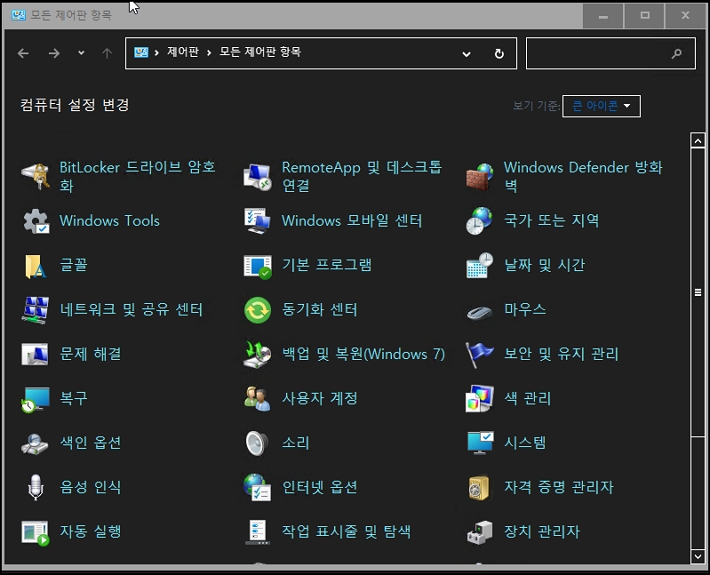Open recent locations dropdown arrow
The width and height of the screenshot is (710, 575).
click(x=81, y=53)
